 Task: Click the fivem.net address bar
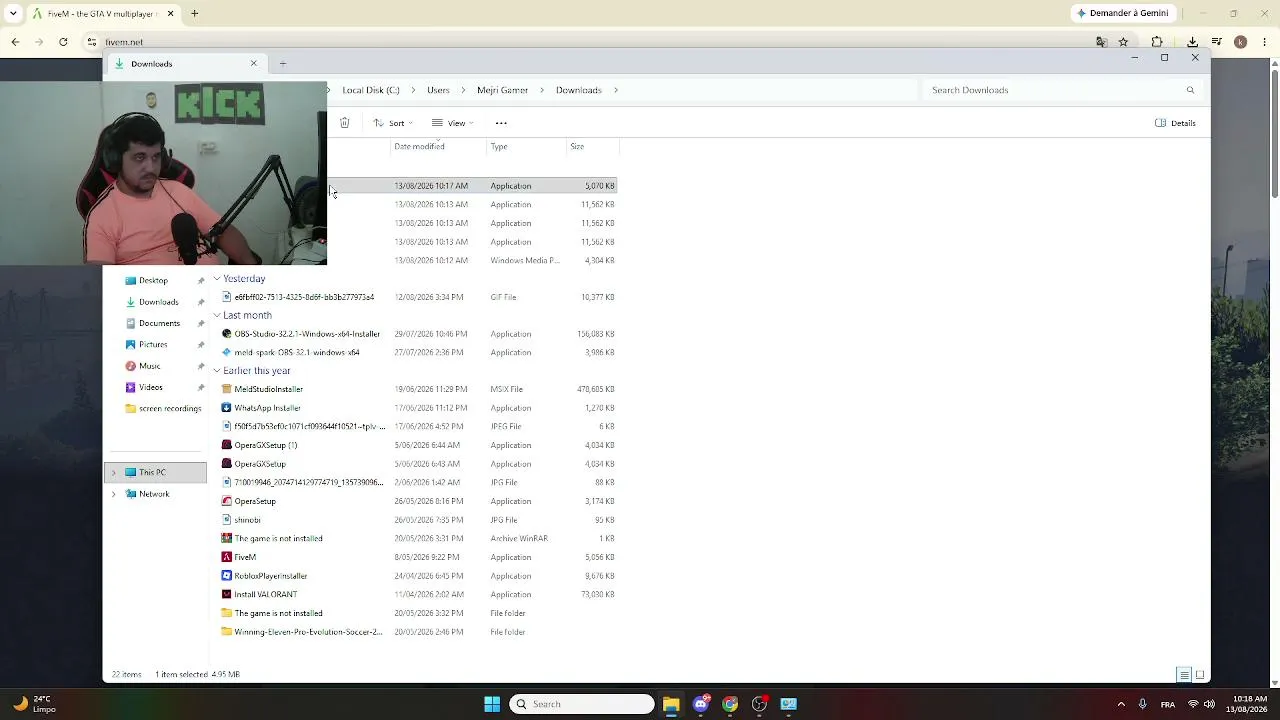pyautogui.click(x=590, y=42)
